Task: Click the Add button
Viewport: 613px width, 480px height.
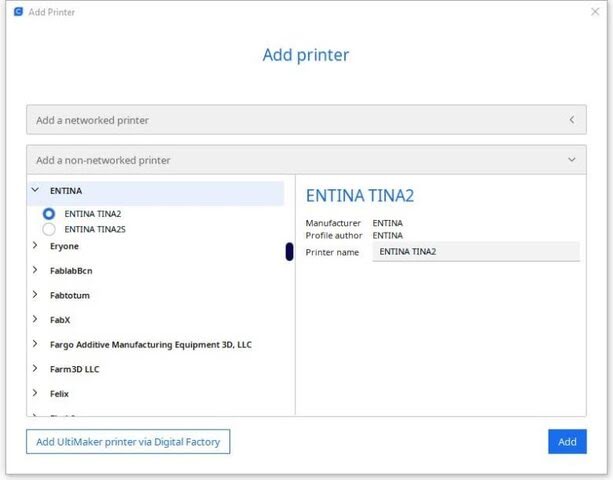Action: pos(567,441)
